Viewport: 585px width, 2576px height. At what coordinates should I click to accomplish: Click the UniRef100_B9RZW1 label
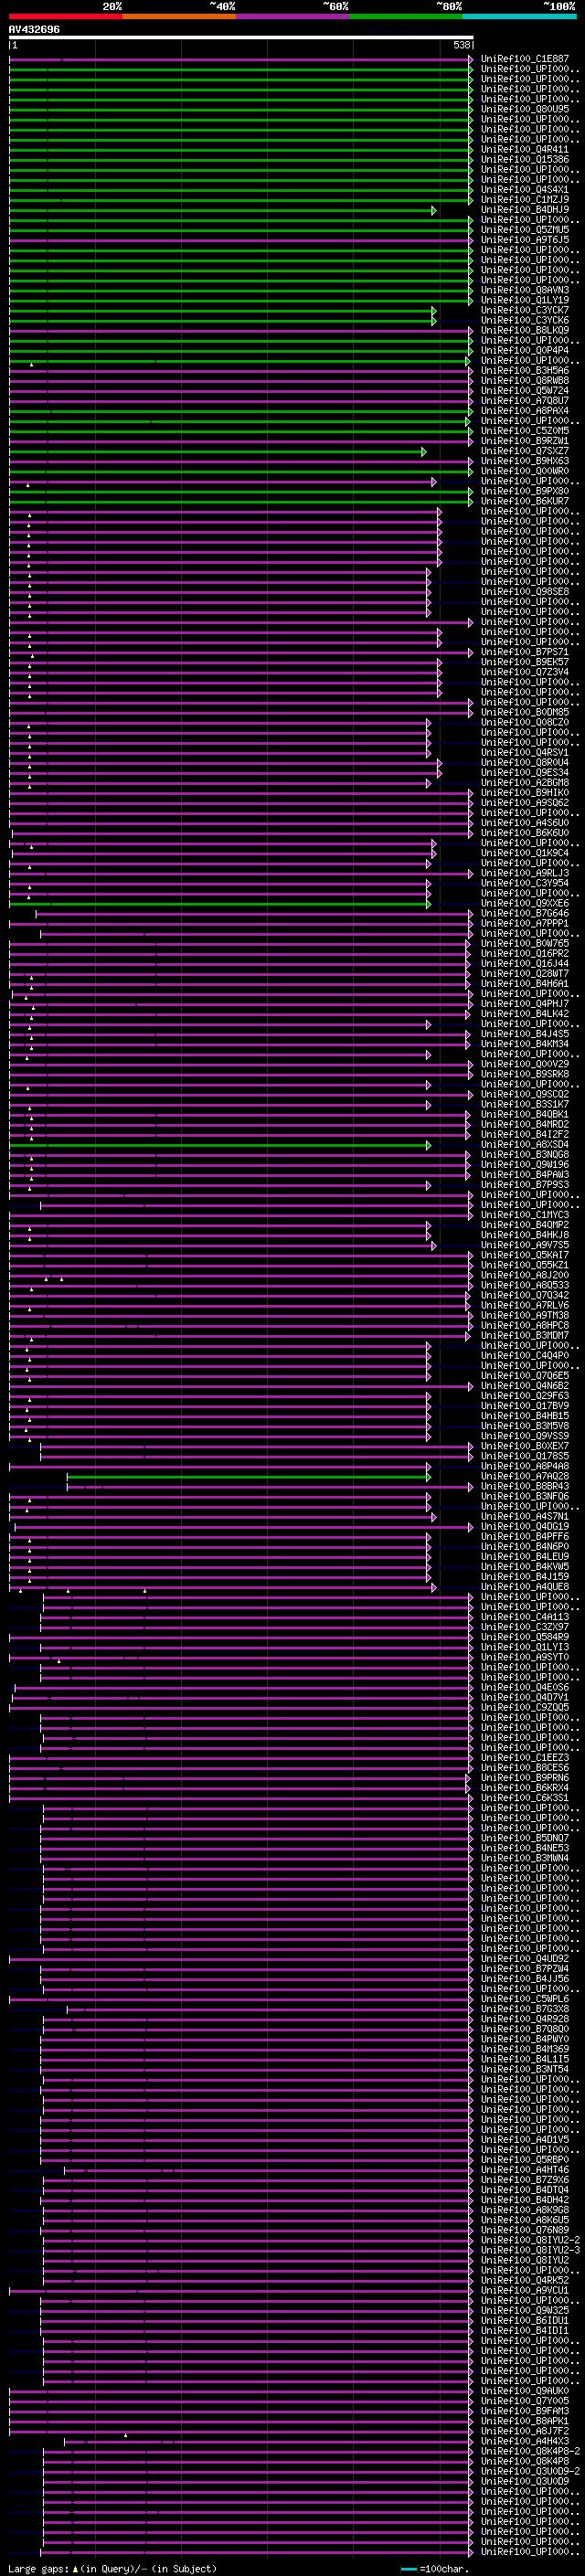pos(525,441)
